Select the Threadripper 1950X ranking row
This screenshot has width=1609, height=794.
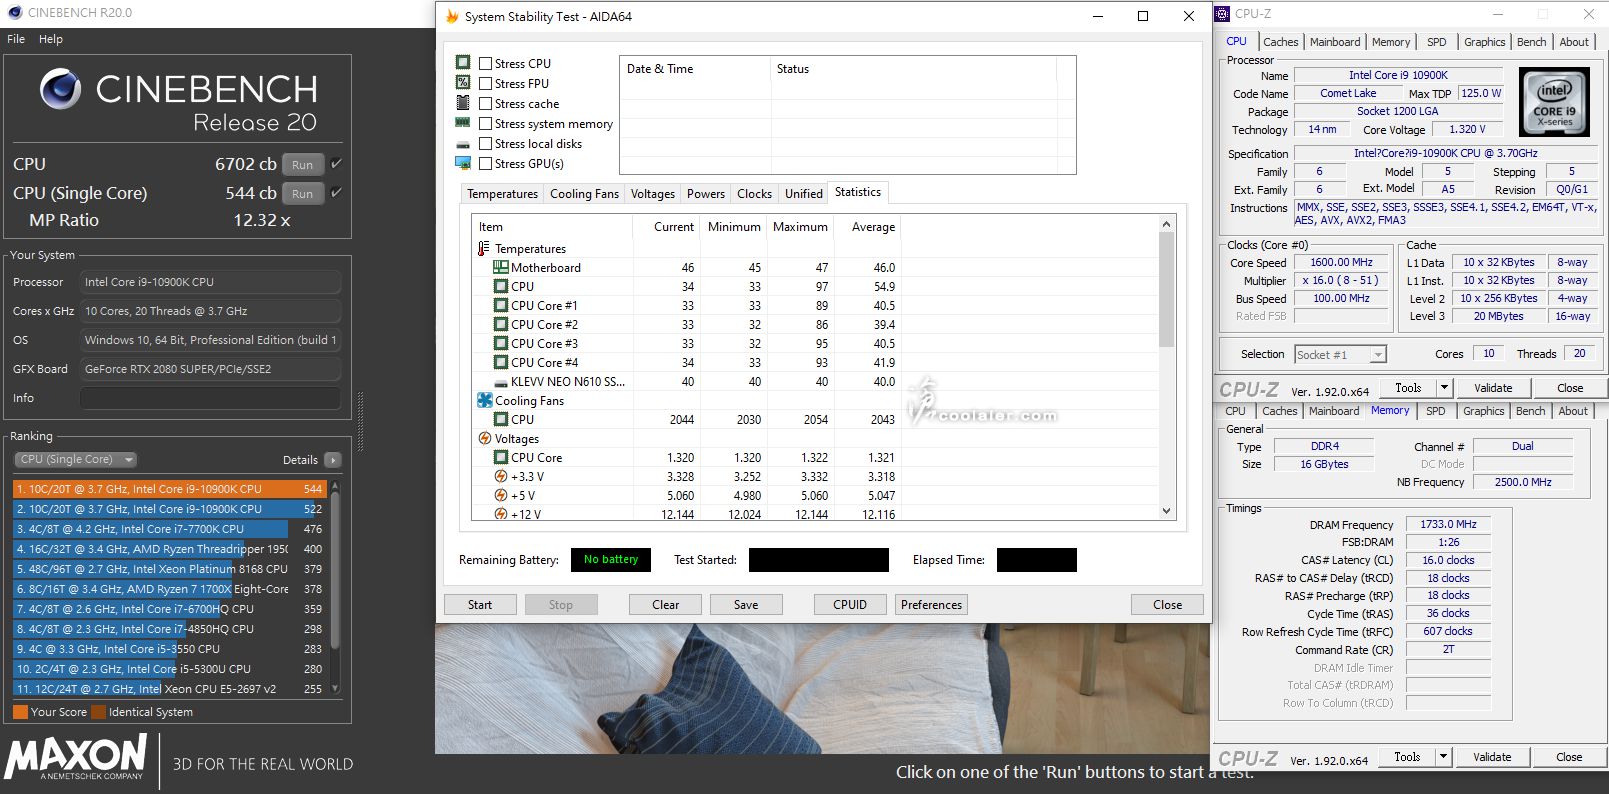(x=170, y=549)
